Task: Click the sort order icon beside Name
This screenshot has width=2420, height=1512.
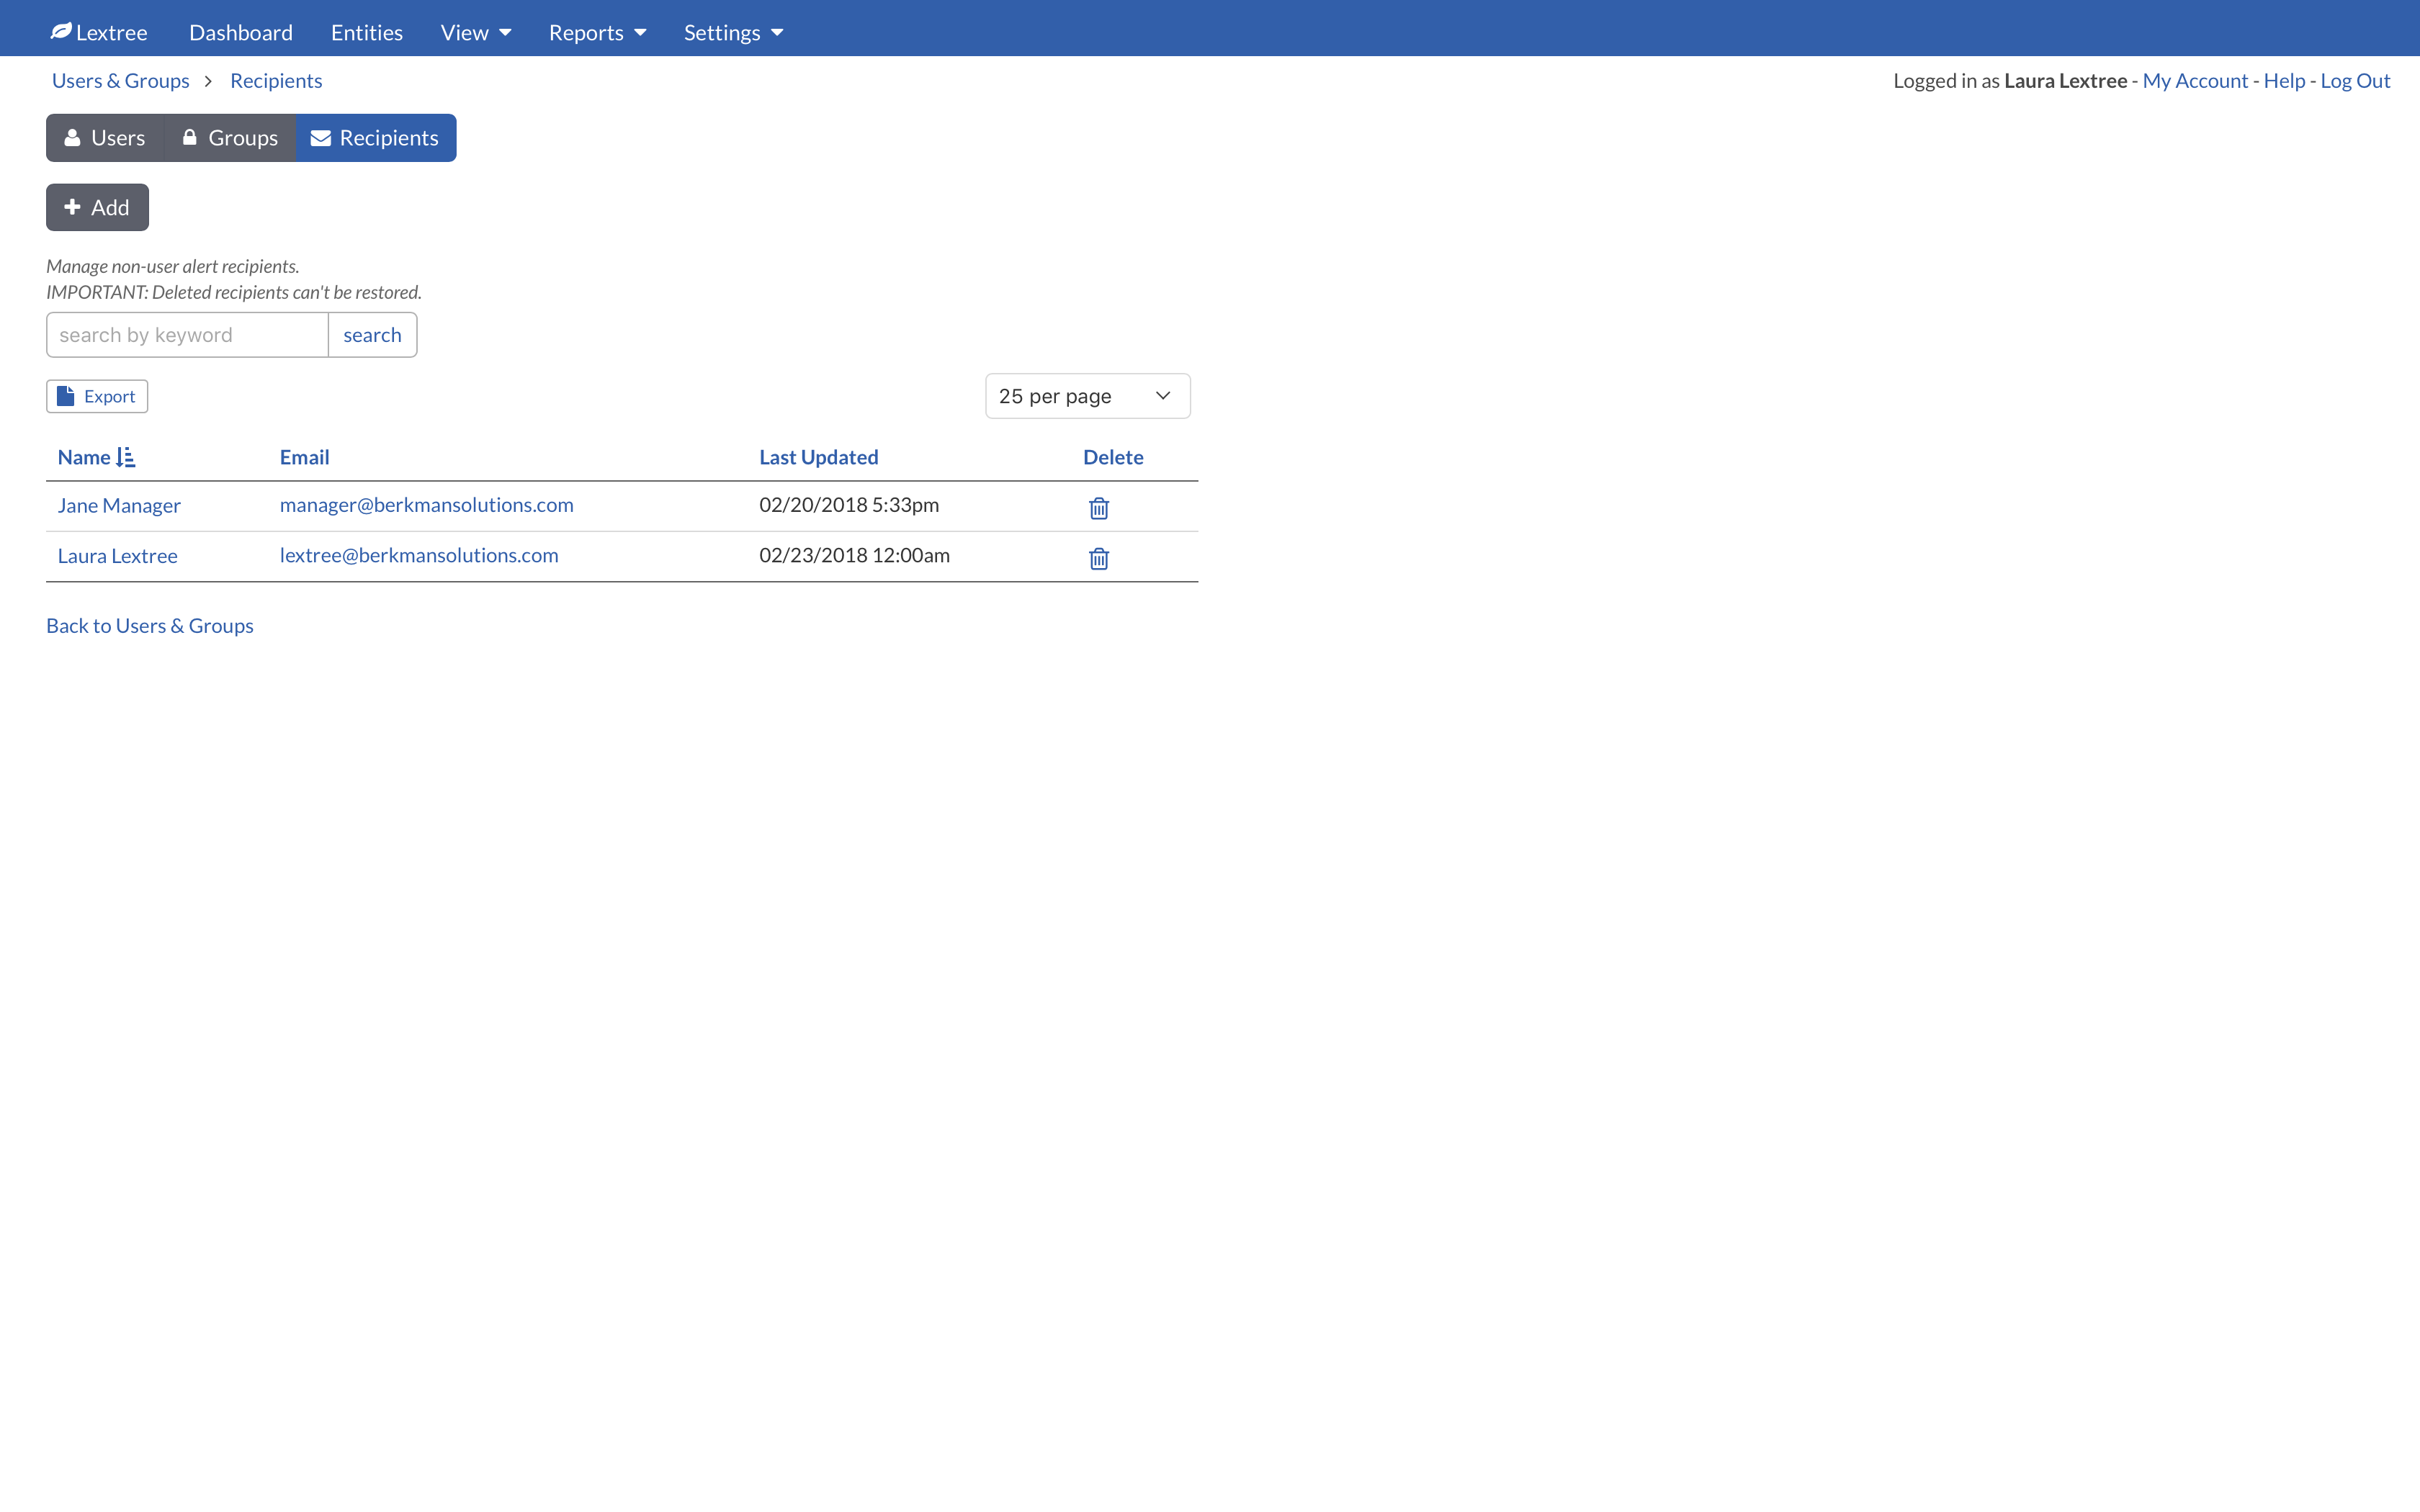Action: click(x=126, y=457)
